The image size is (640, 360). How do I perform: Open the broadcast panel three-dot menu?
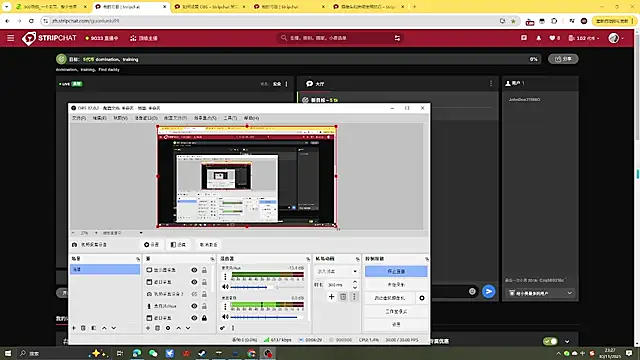coord(286,84)
